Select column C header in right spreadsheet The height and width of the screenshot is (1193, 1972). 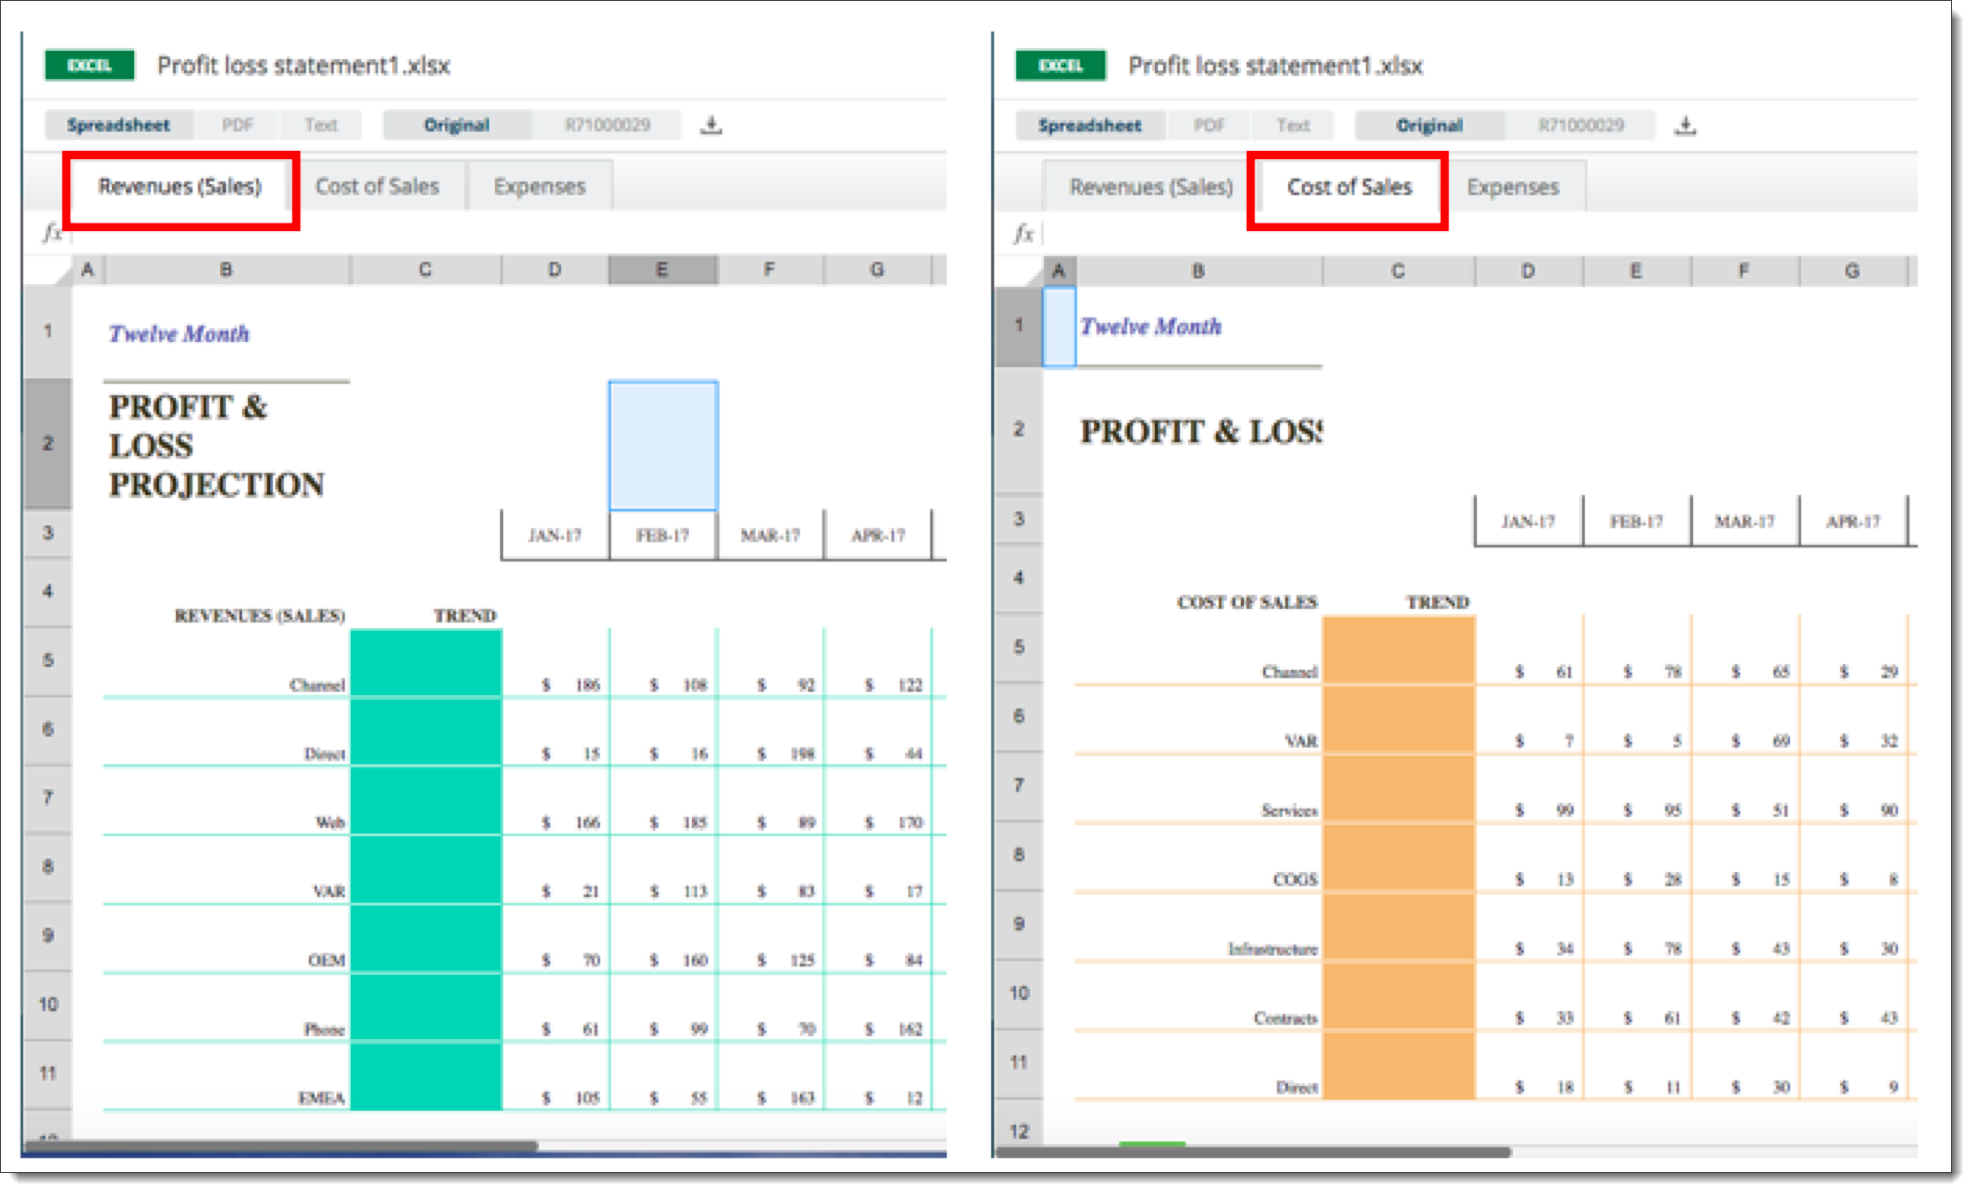(1398, 271)
